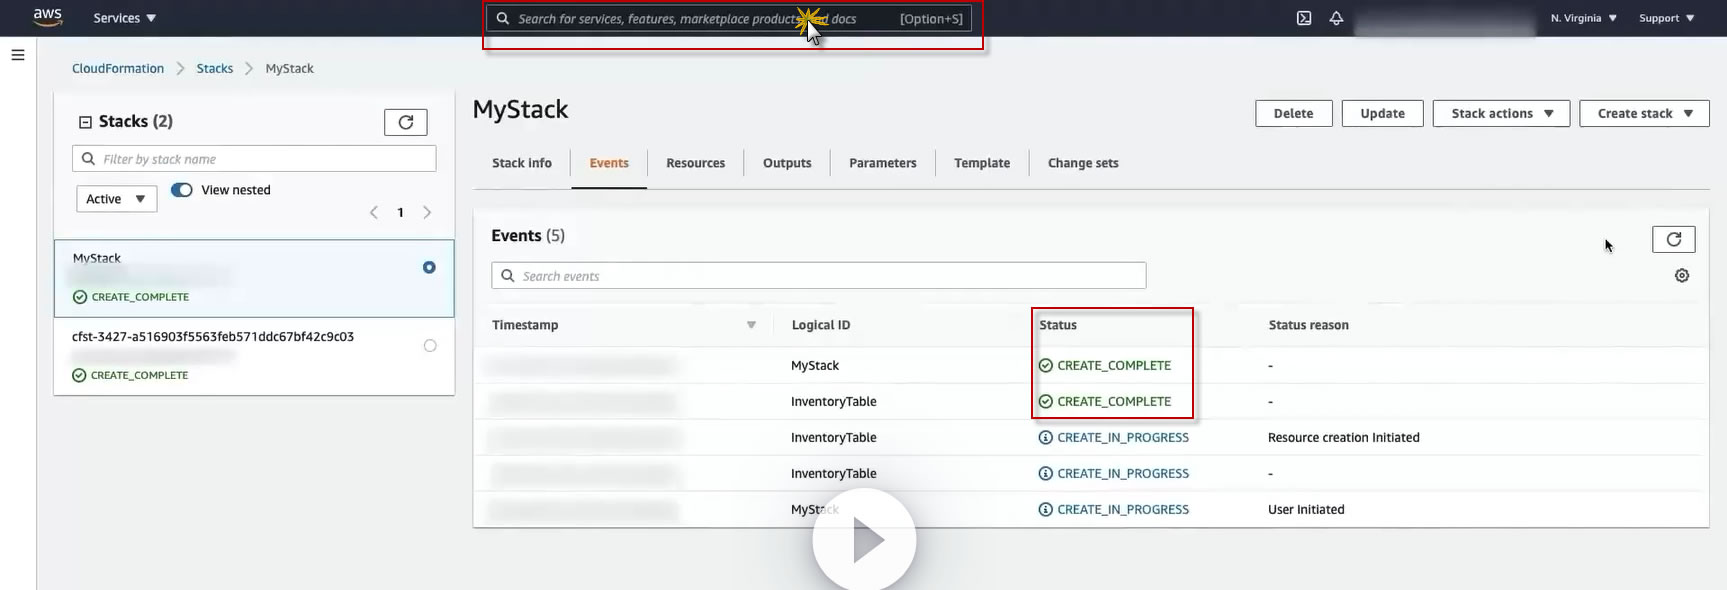Select the cfst-3427 stack radio button
This screenshot has height=590, width=1727.
coord(430,346)
